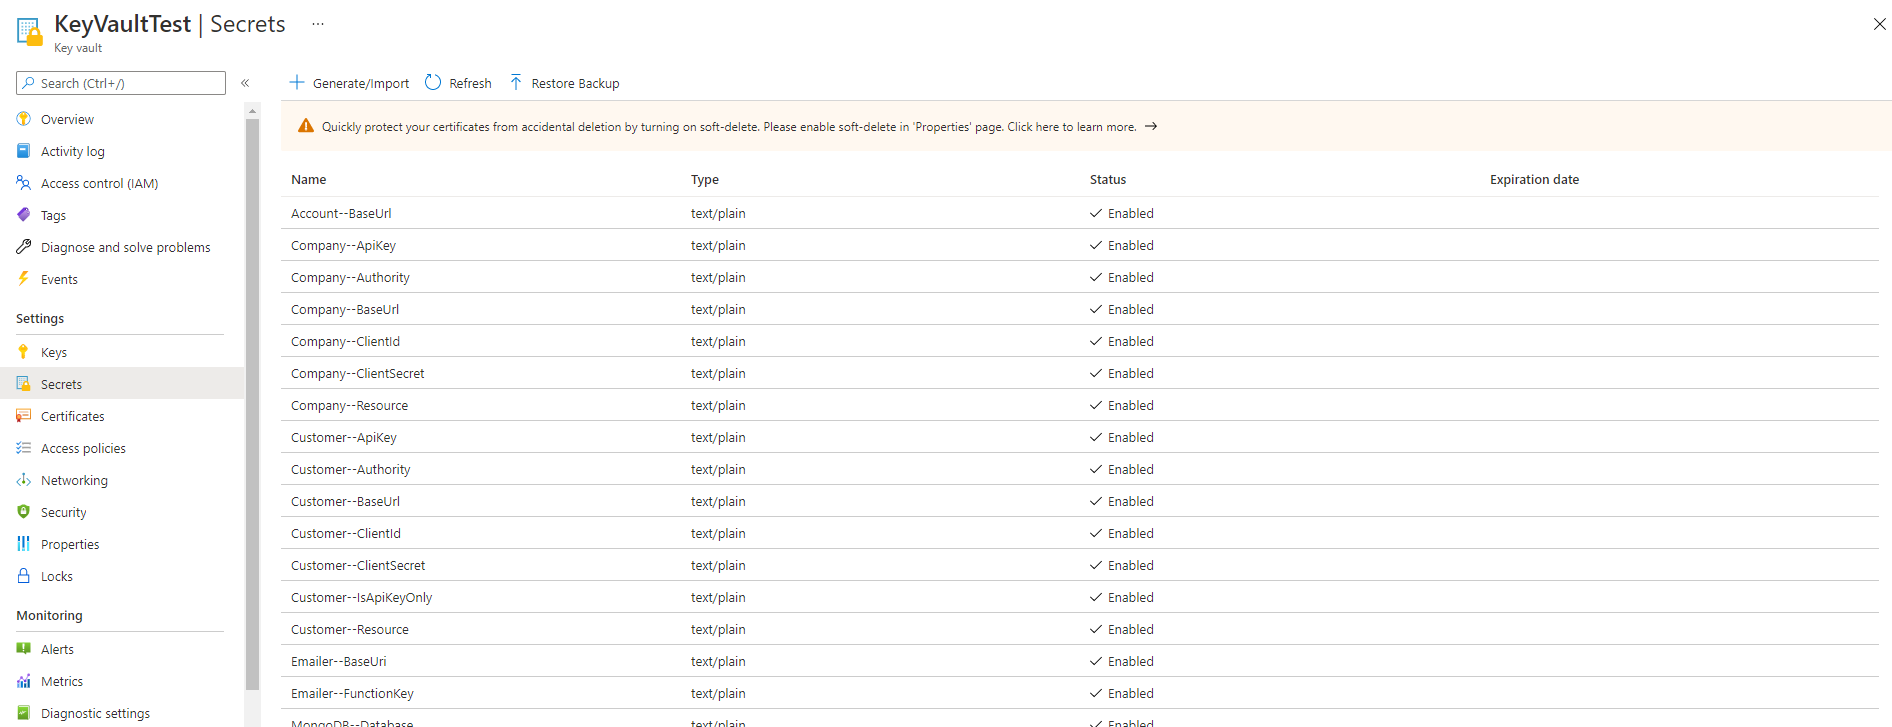Click Enabled status of Company--ApiKey row
Viewport: 1892px width, 727px height.
click(x=1122, y=245)
